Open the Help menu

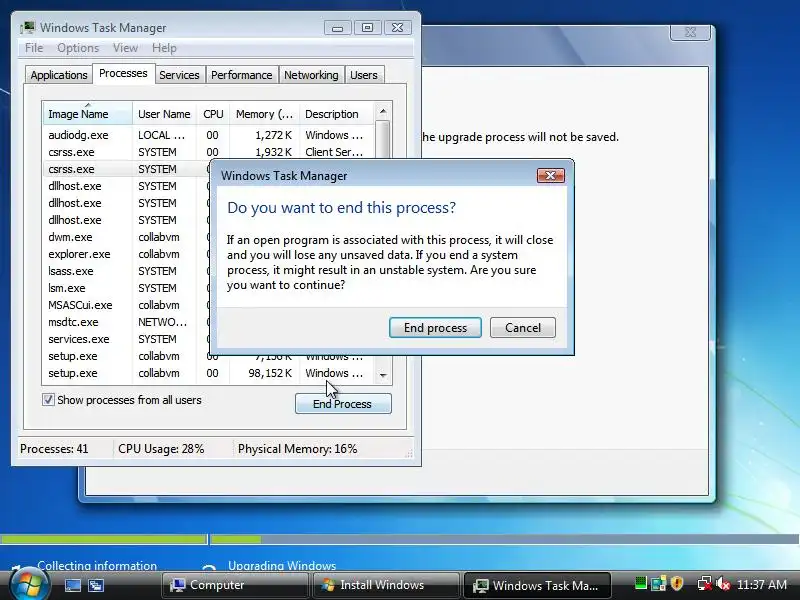point(164,48)
